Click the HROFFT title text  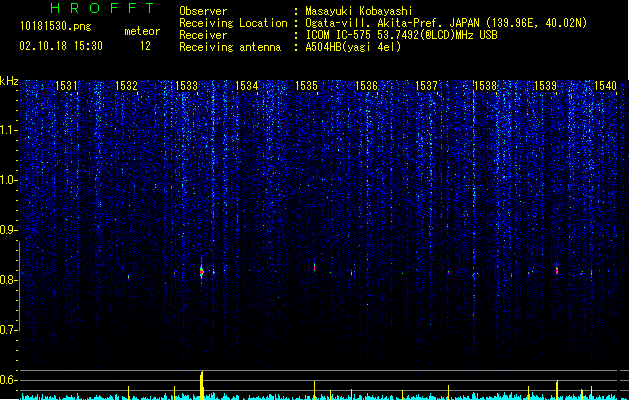pyautogui.click(x=103, y=8)
